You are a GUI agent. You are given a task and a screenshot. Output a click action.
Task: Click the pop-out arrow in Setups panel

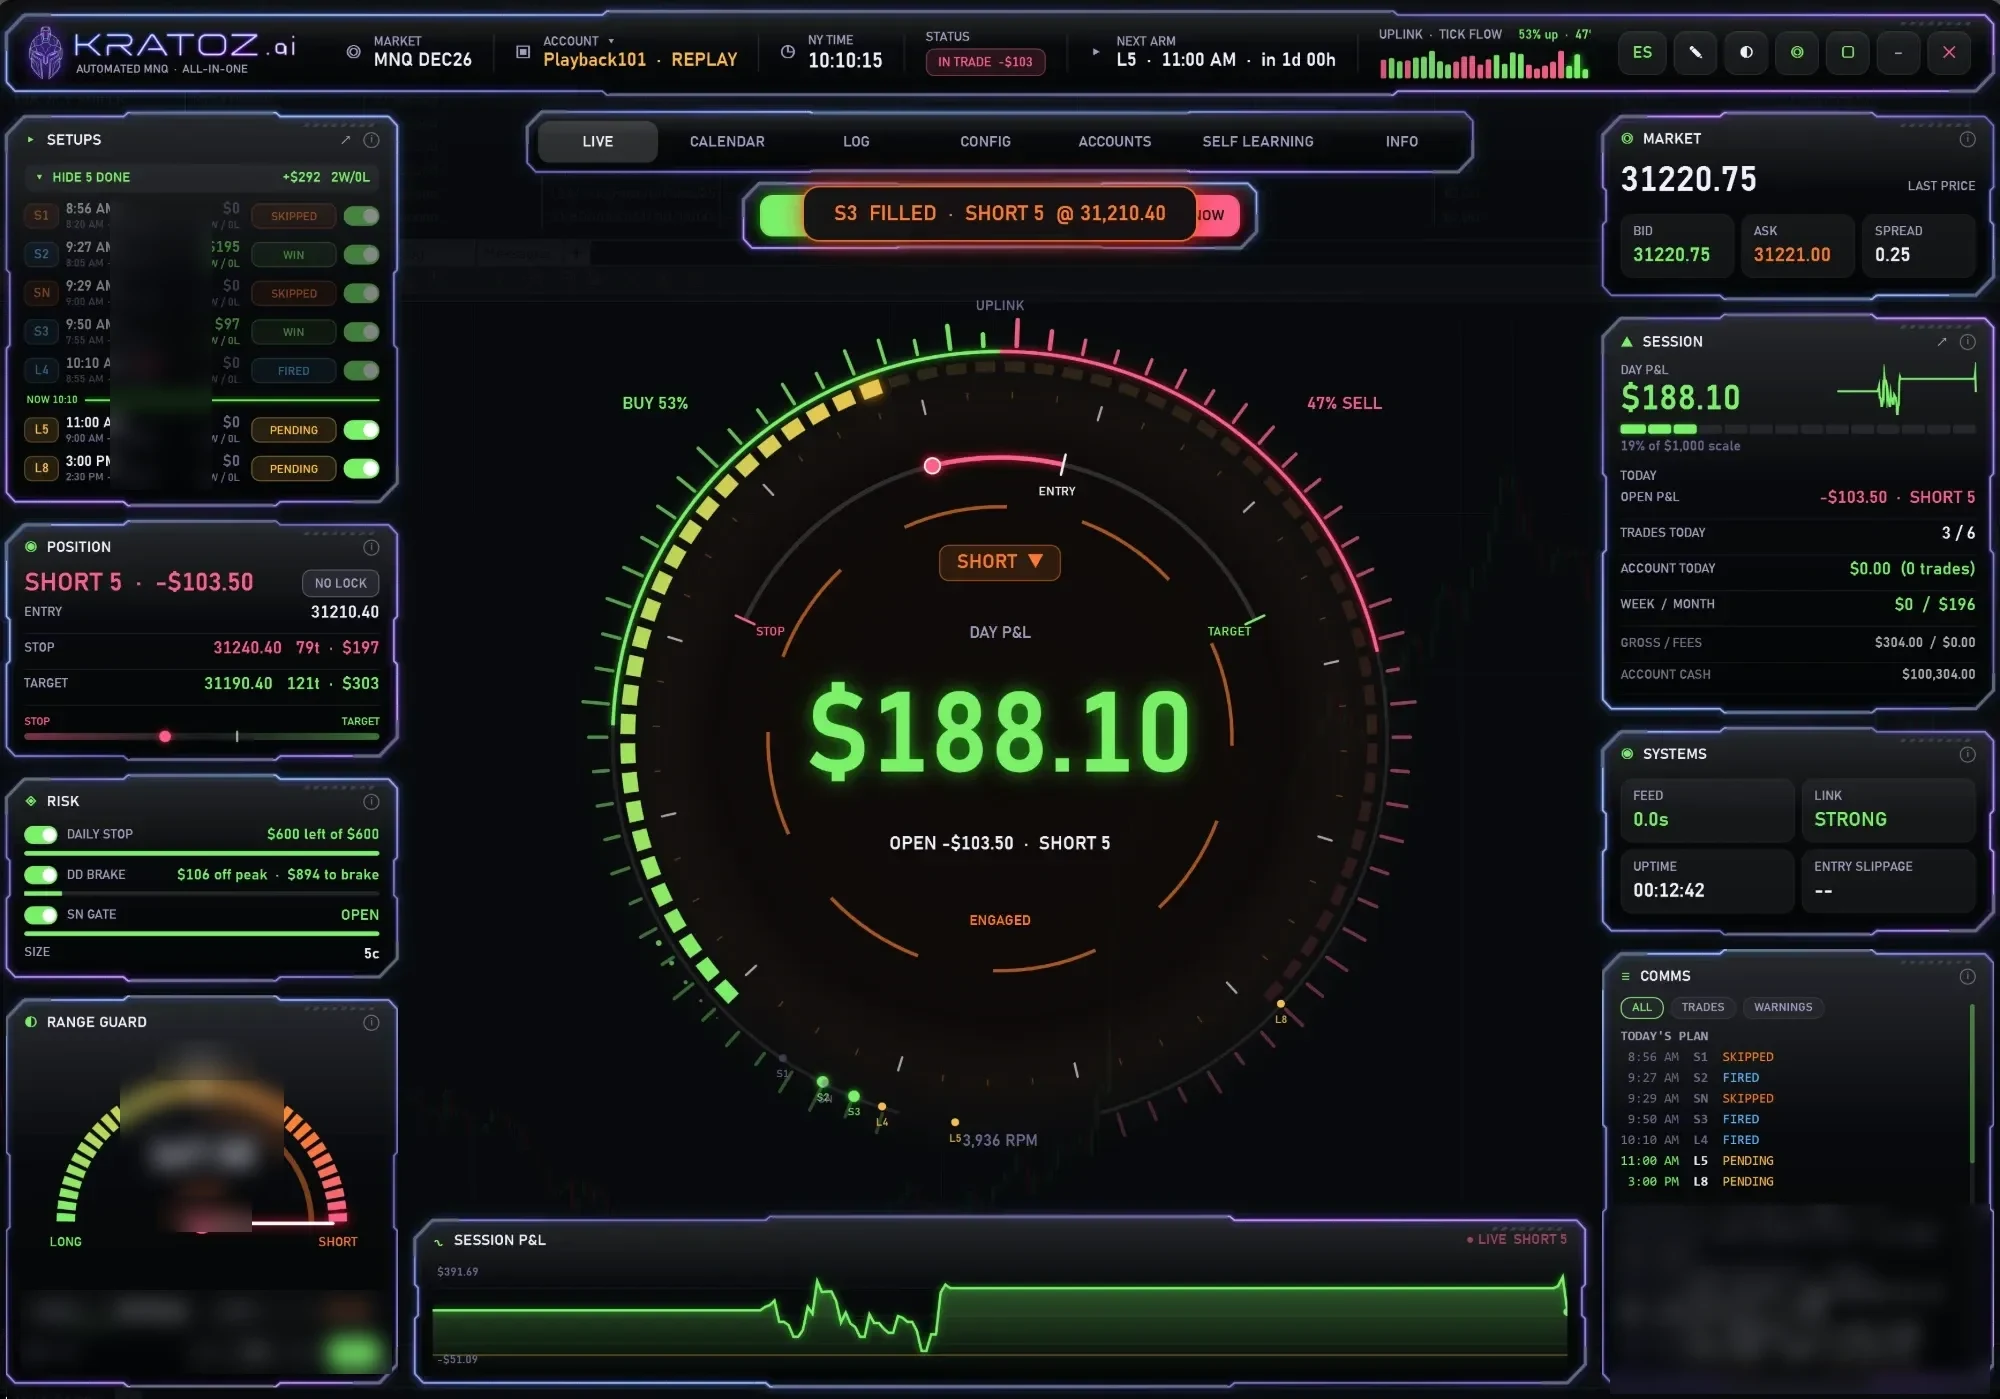point(346,140)
